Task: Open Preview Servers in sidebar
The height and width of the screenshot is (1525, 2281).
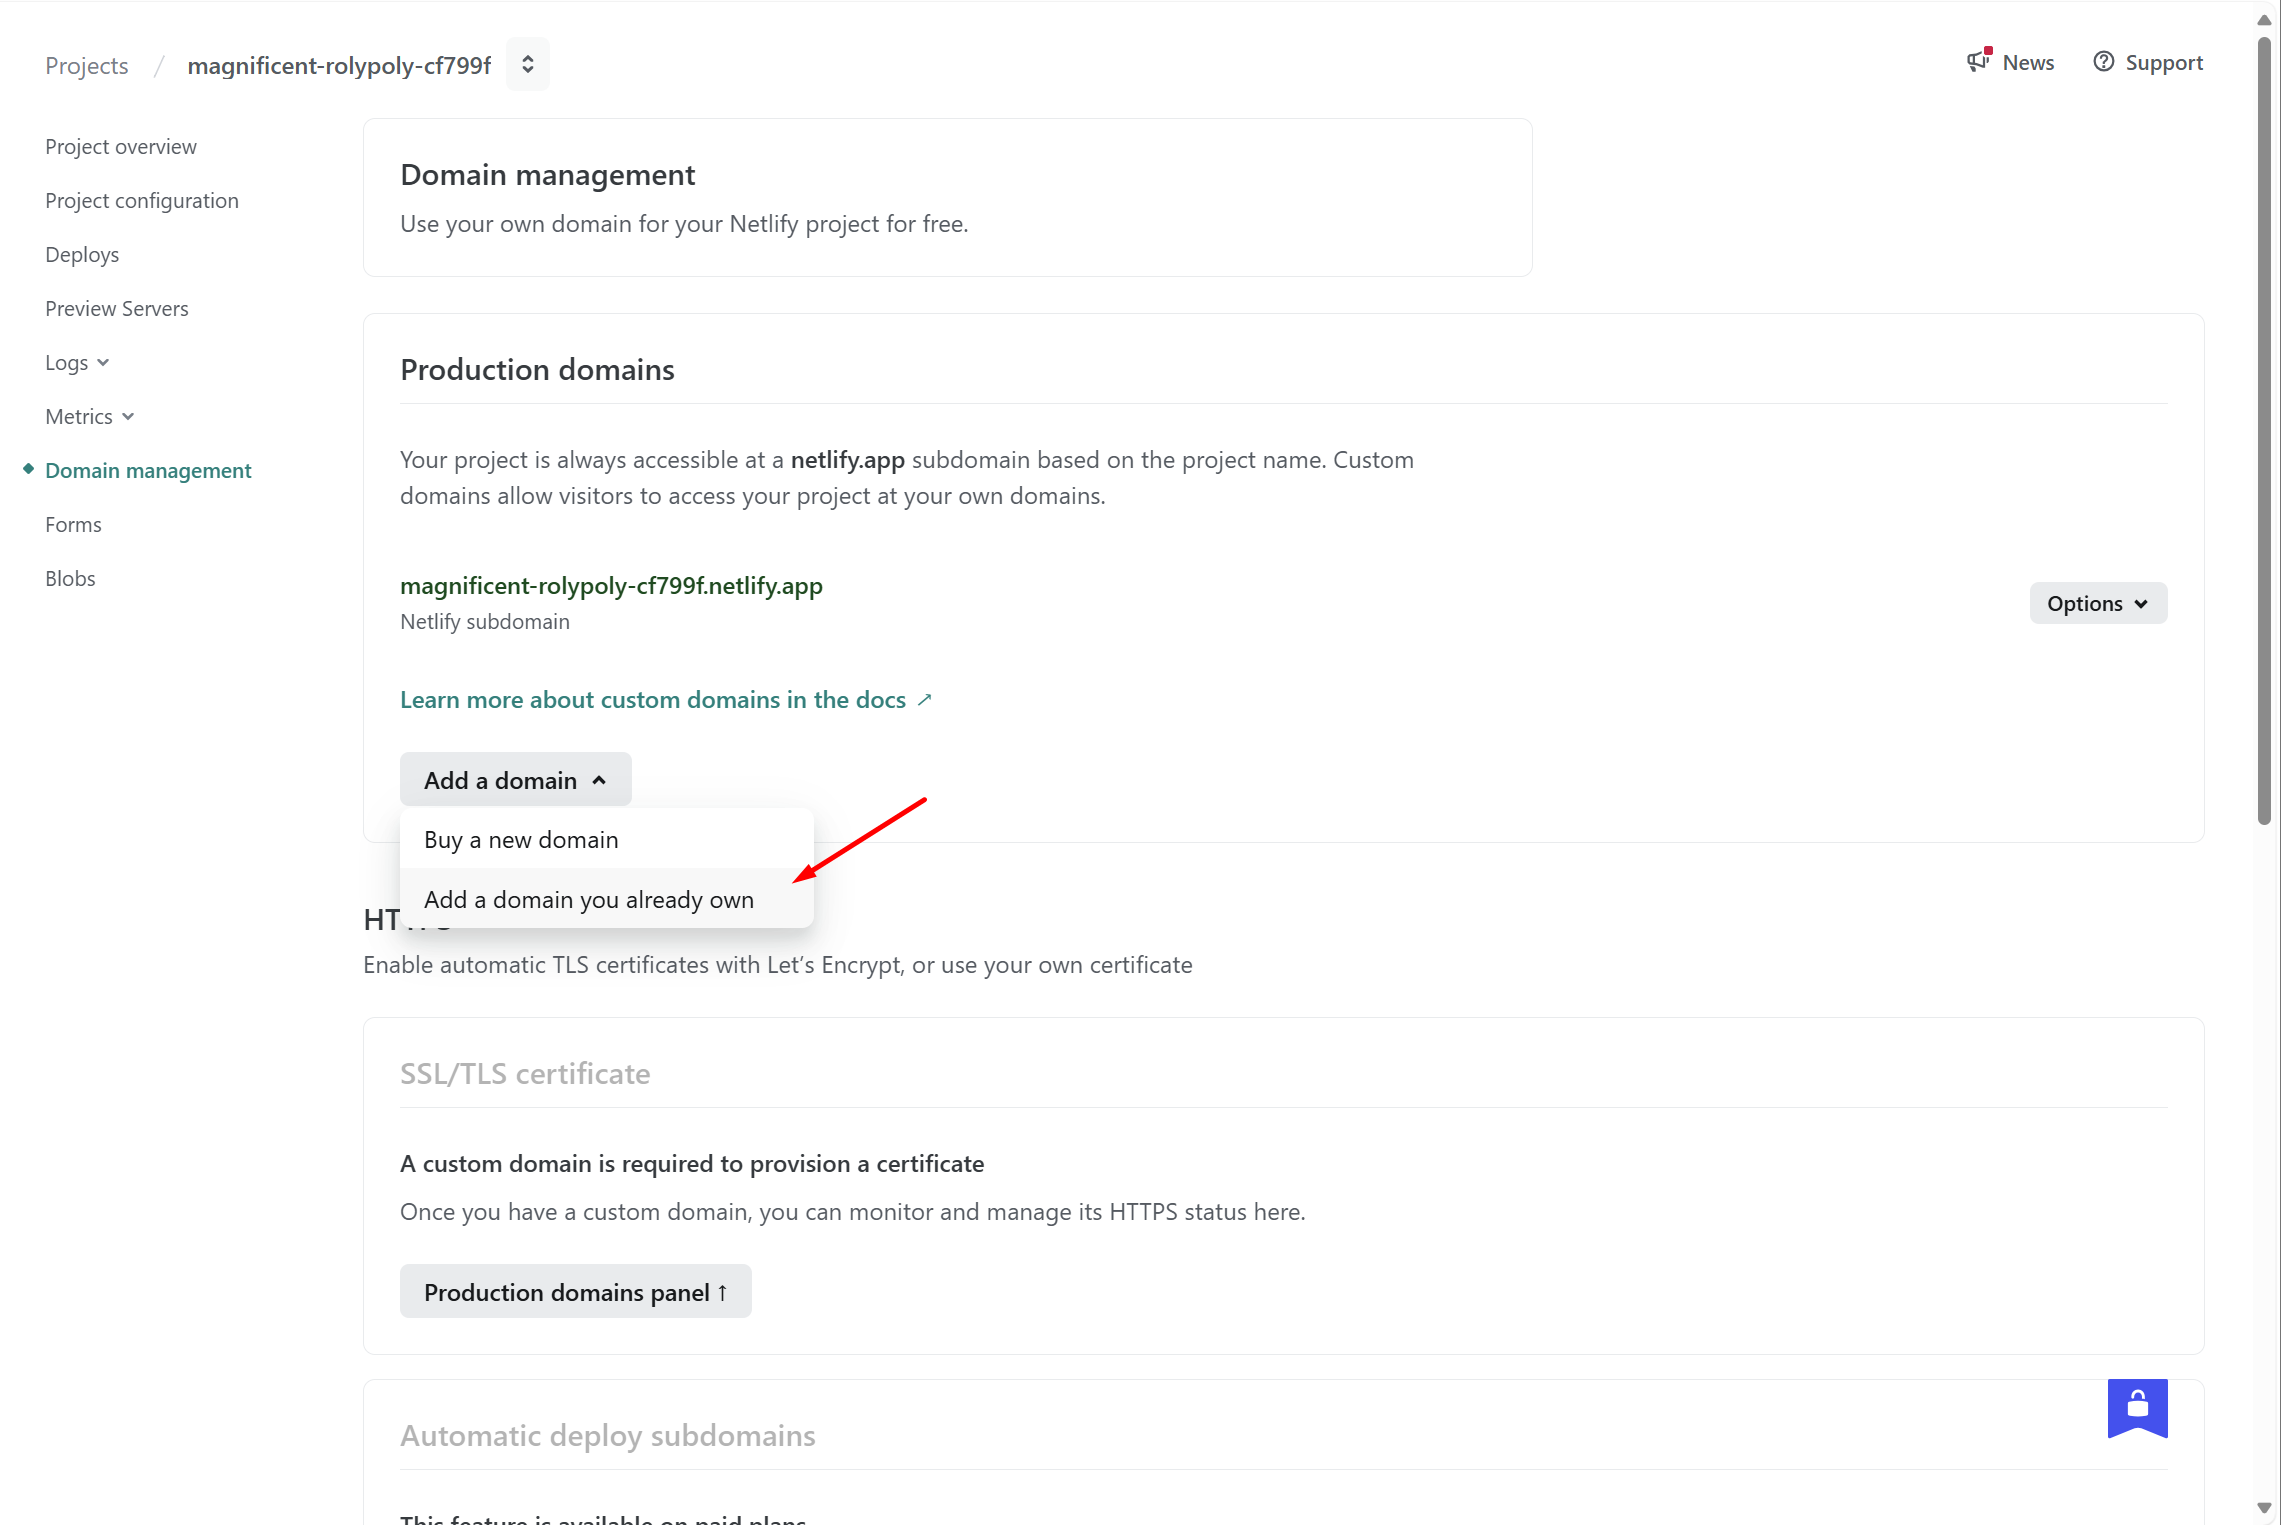Action: point(117,309)
